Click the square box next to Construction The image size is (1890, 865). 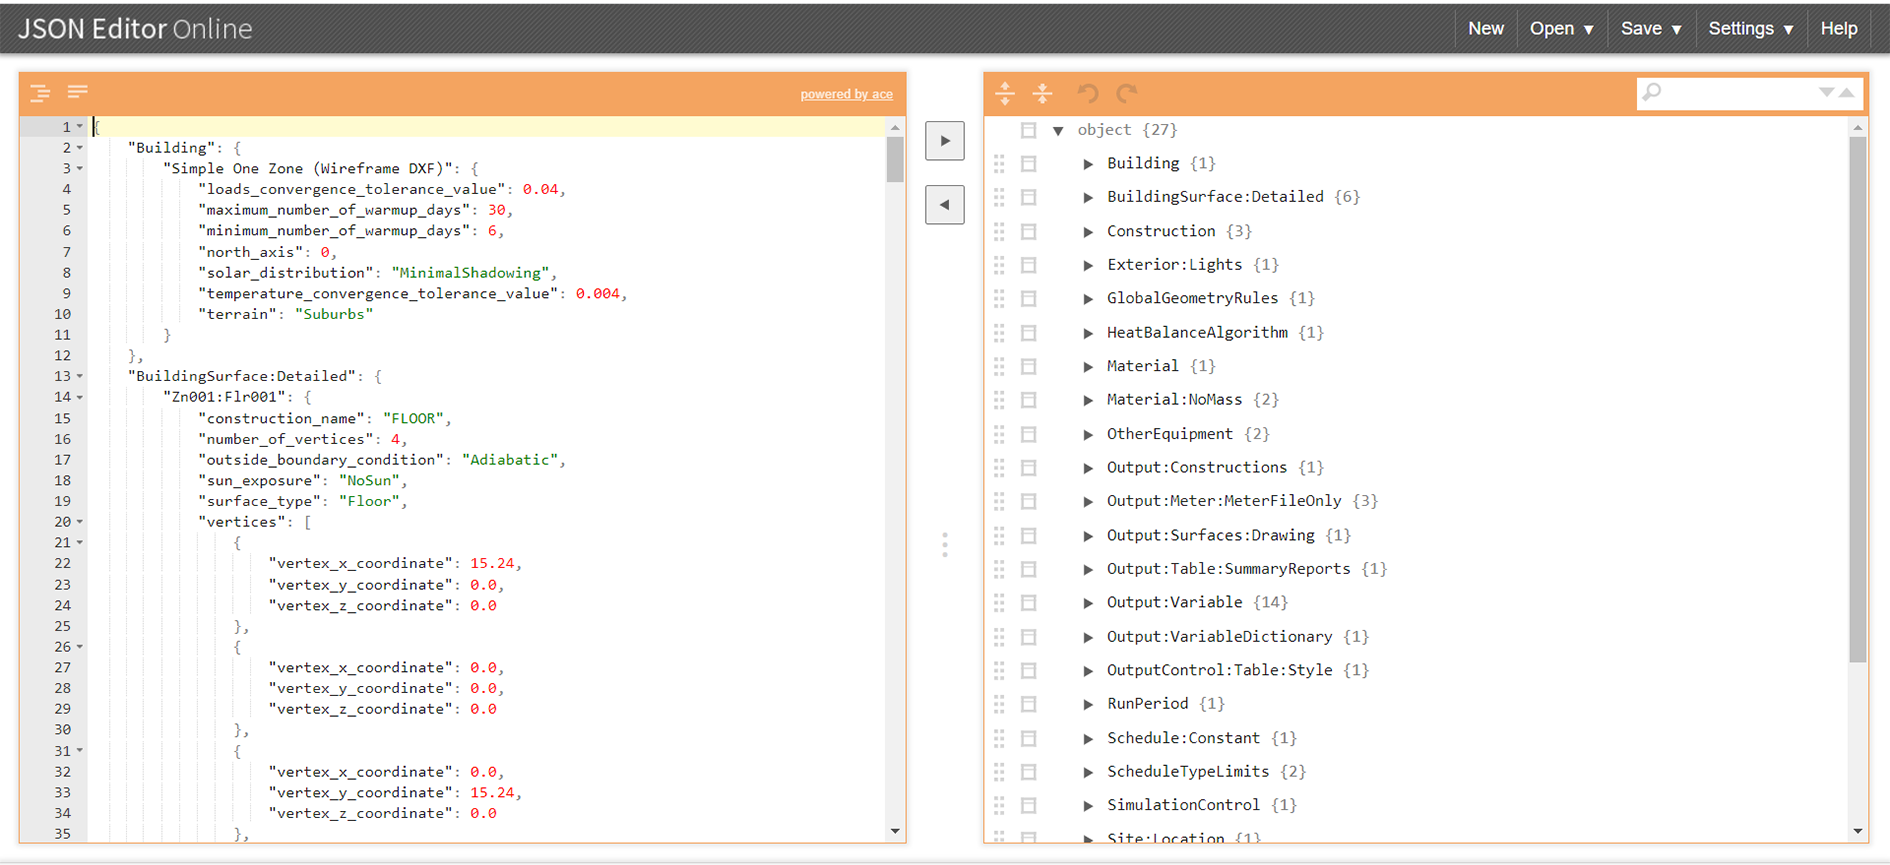(1028, 232)
